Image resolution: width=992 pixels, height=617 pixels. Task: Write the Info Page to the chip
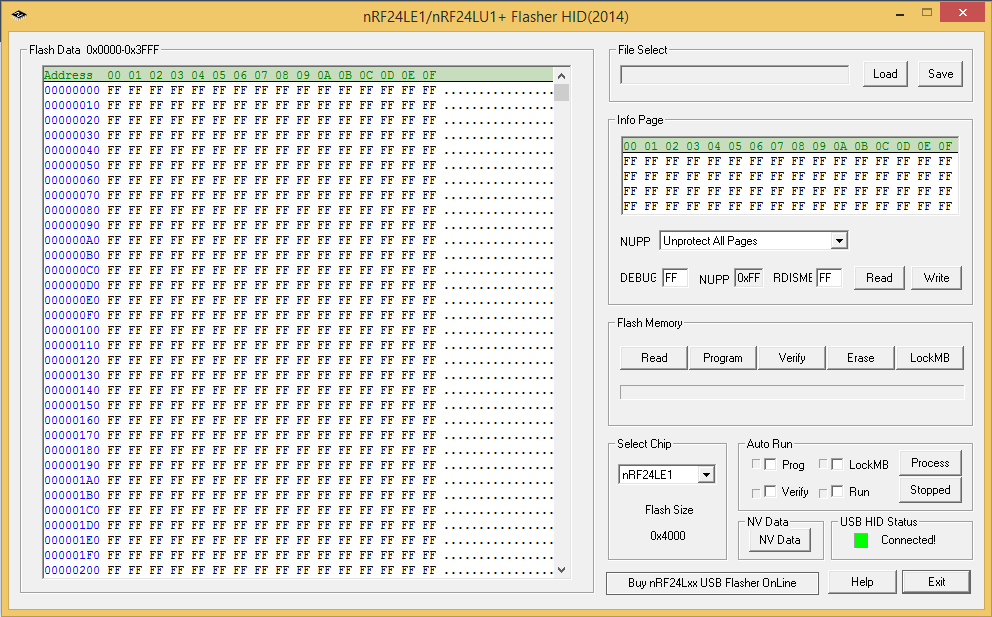tap(936, 277)
